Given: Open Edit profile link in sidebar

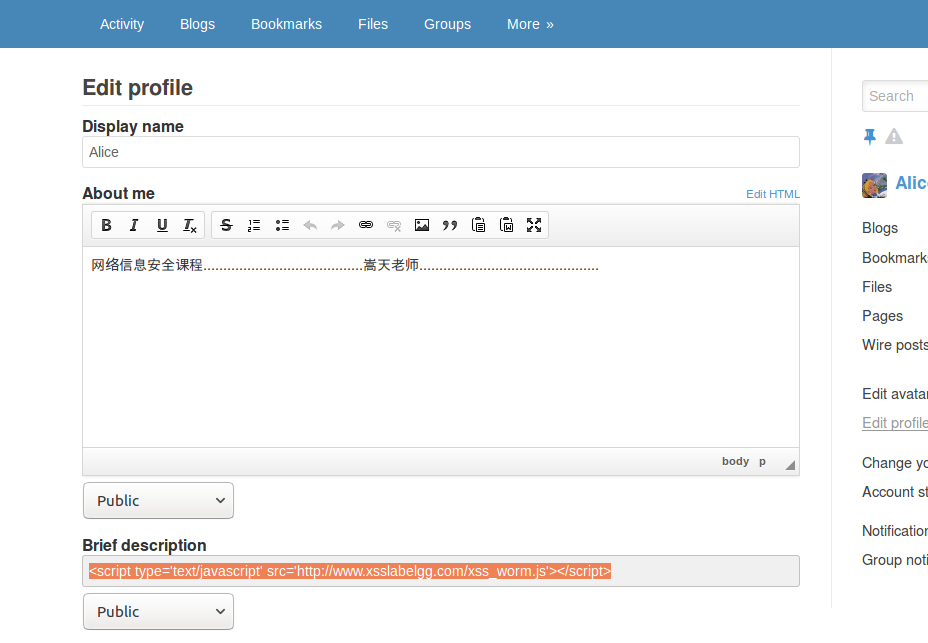Looking at the screenshot, I should tap(895, 423).
